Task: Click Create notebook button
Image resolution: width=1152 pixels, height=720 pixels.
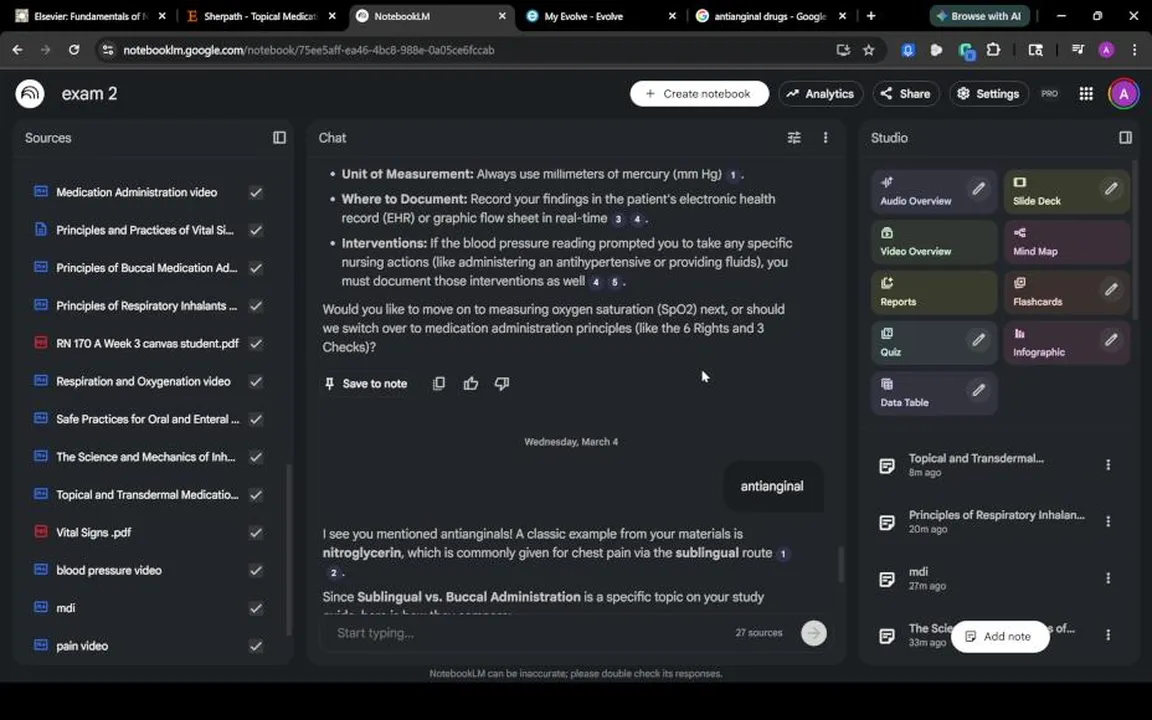Action: (699, 93)
